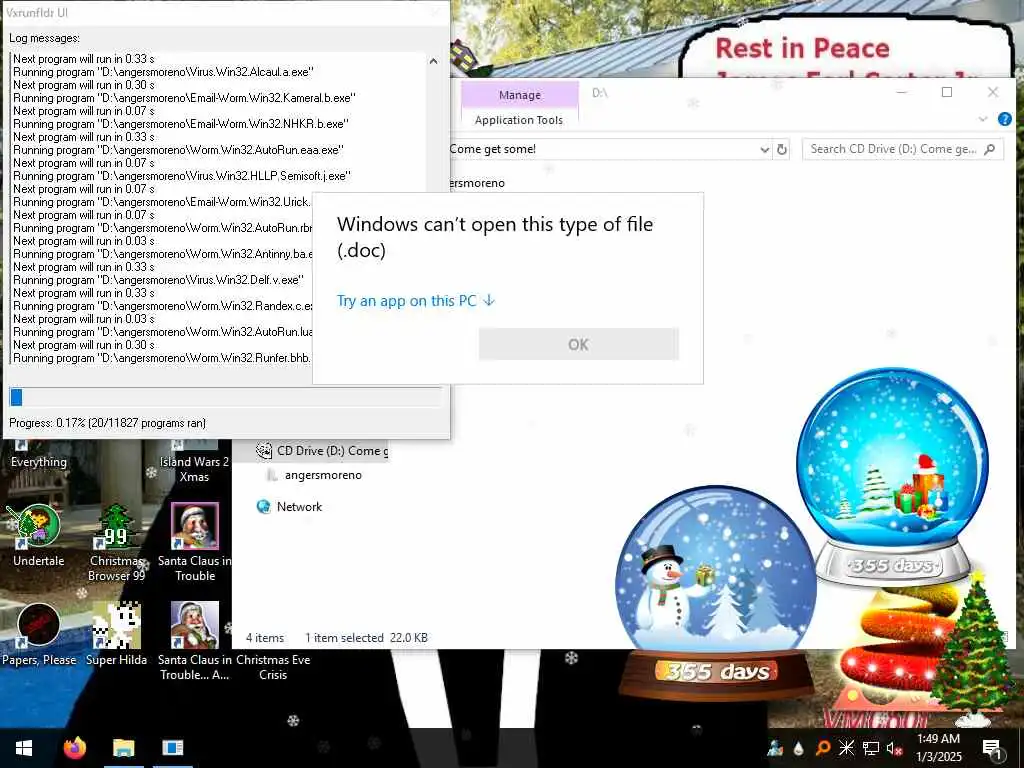Click the log line 'Email-Worm.Win32.Kameral.b.exe'
The height and width of the screenshot is (768, 1024).
coord(184,98)
